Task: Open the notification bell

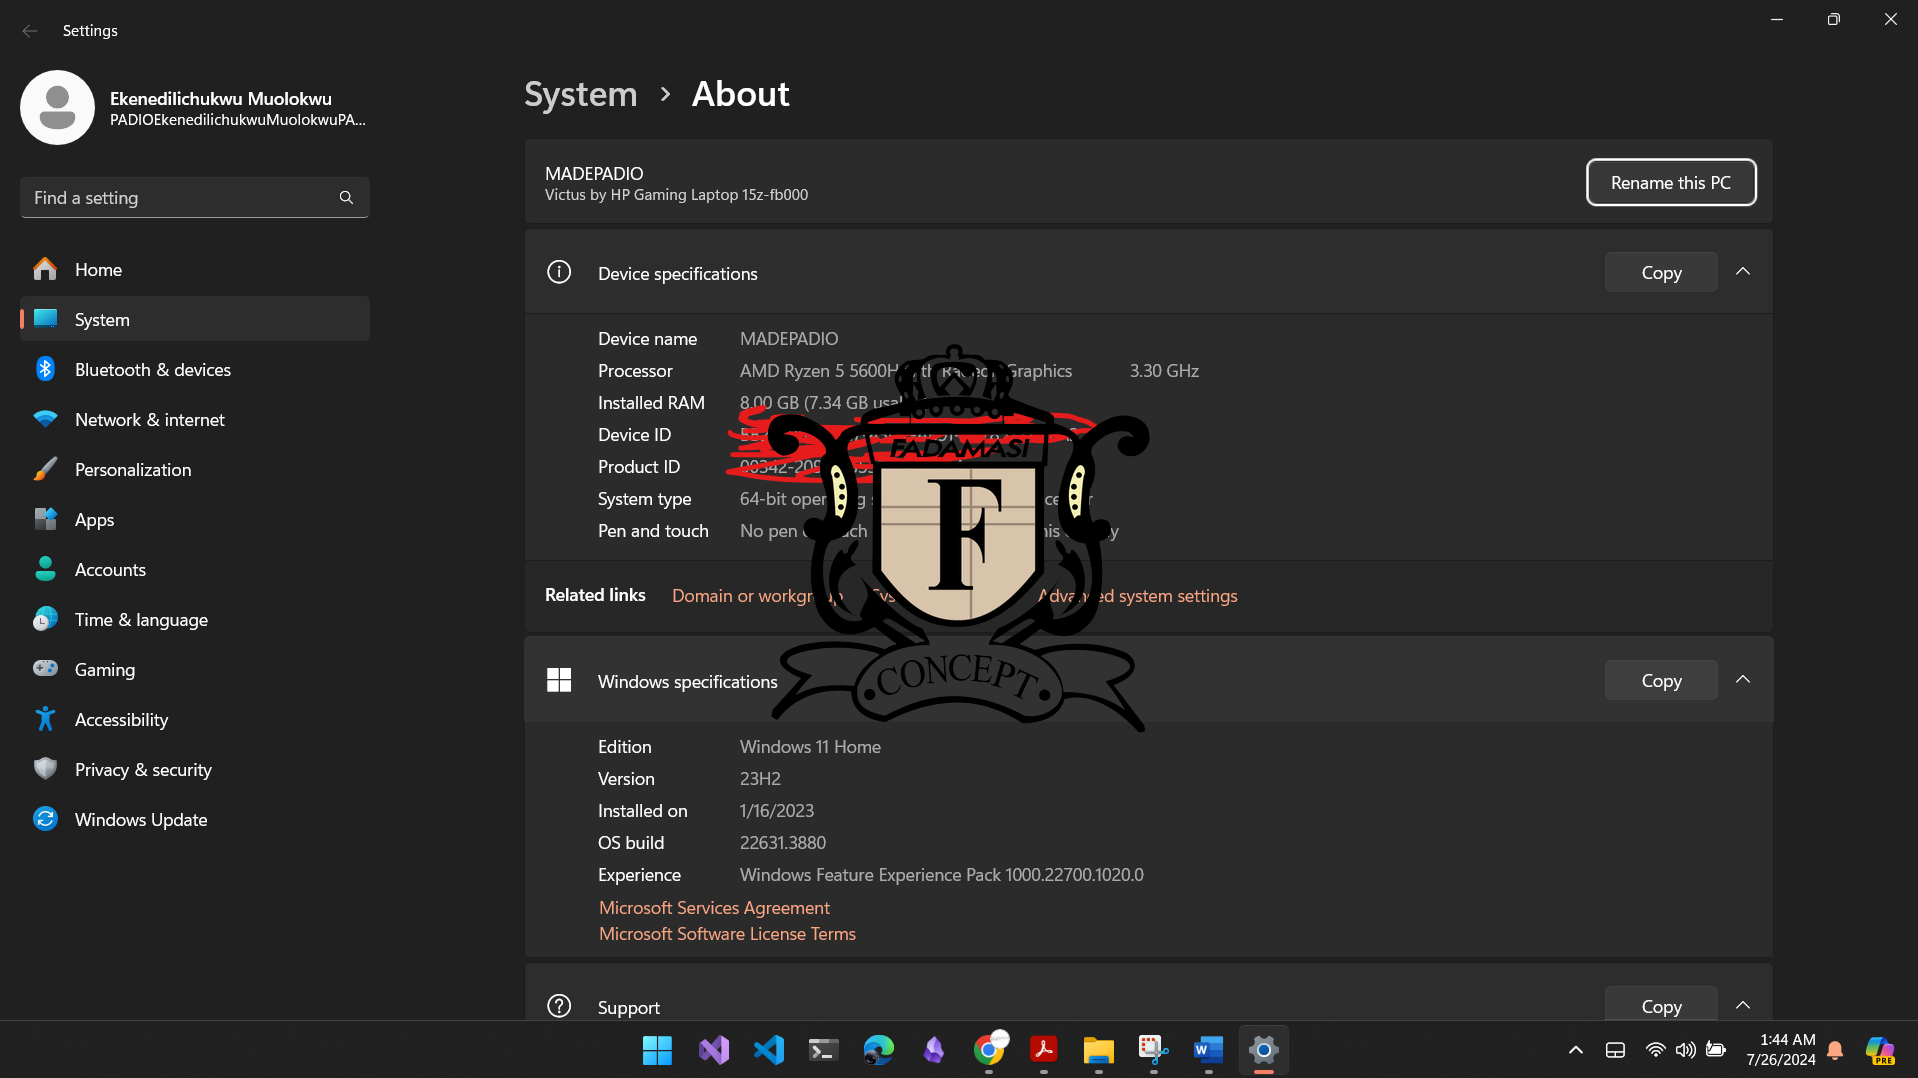Action: click(x=1835, y=1050)
